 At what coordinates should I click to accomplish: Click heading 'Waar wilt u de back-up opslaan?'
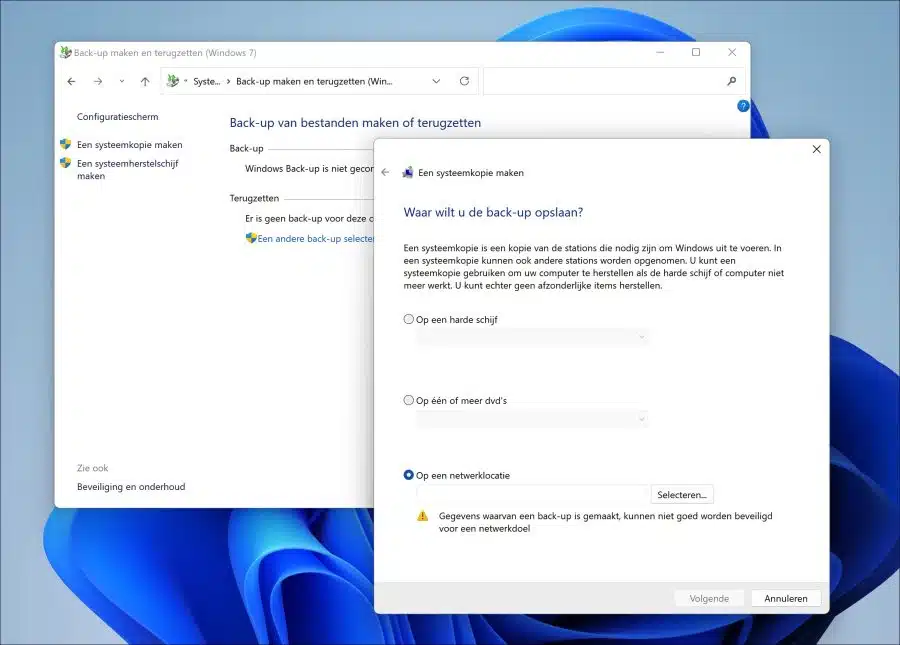tap(493, 212)
